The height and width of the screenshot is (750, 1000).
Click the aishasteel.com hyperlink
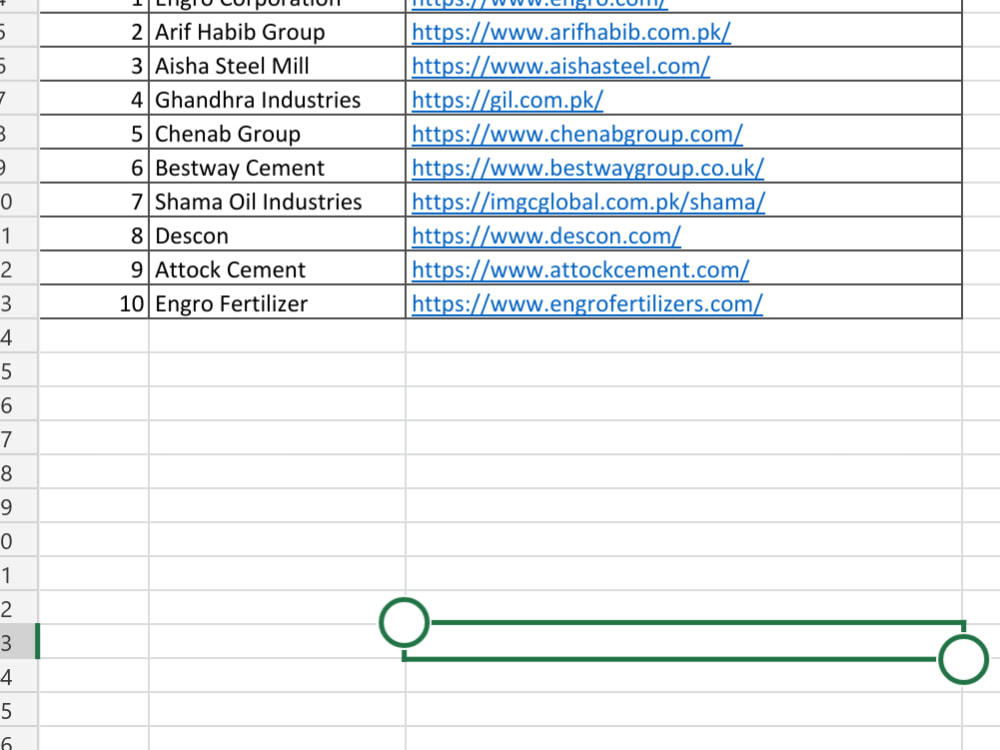[560, 66]
